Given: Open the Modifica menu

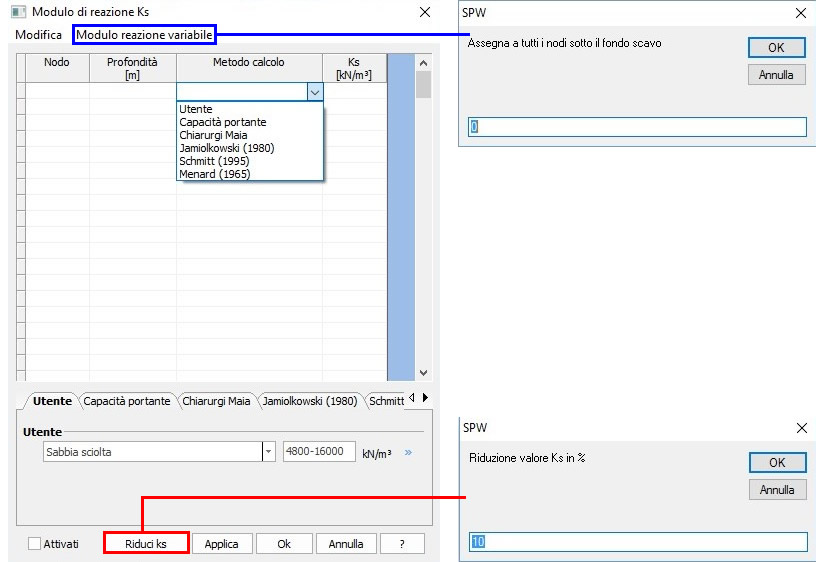Looking at the screenshot, I should pyautogui.click(x=38, y=35).
